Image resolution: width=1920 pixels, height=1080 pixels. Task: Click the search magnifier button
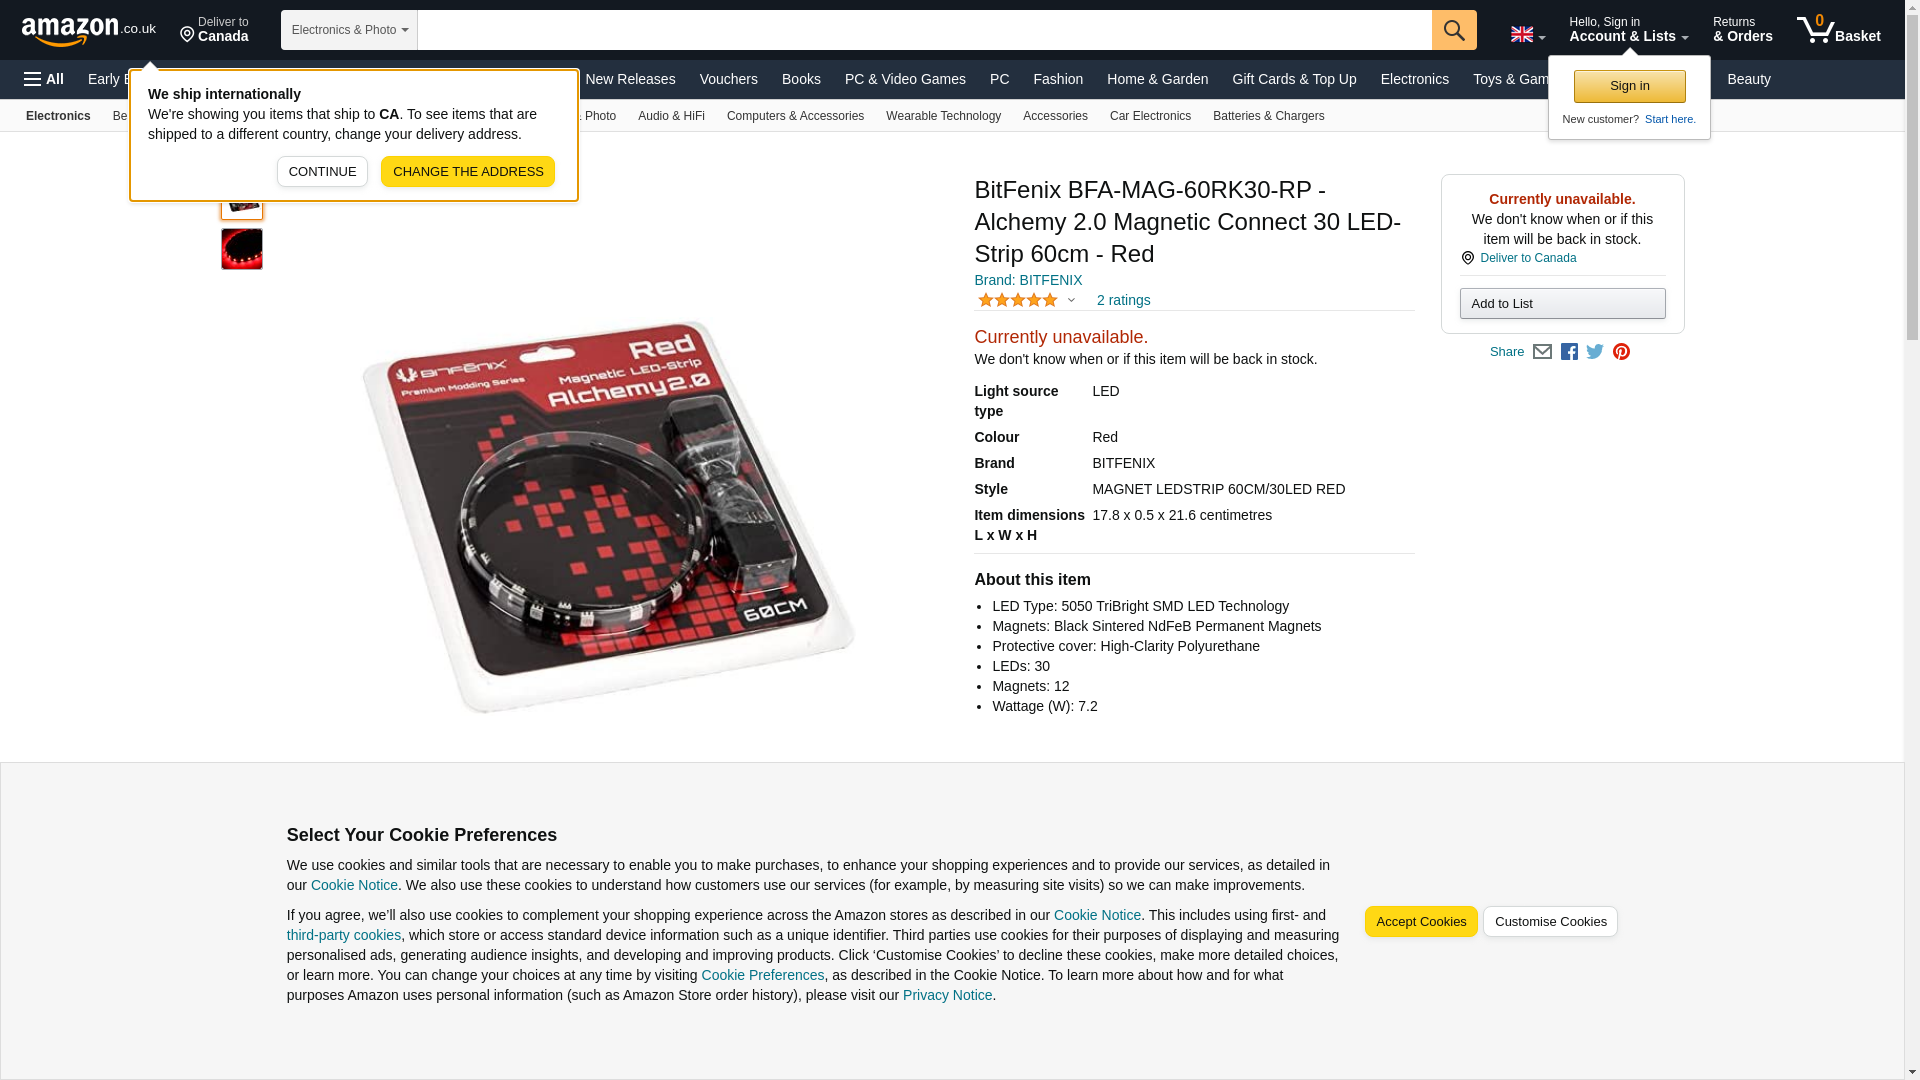[1454, 30]
